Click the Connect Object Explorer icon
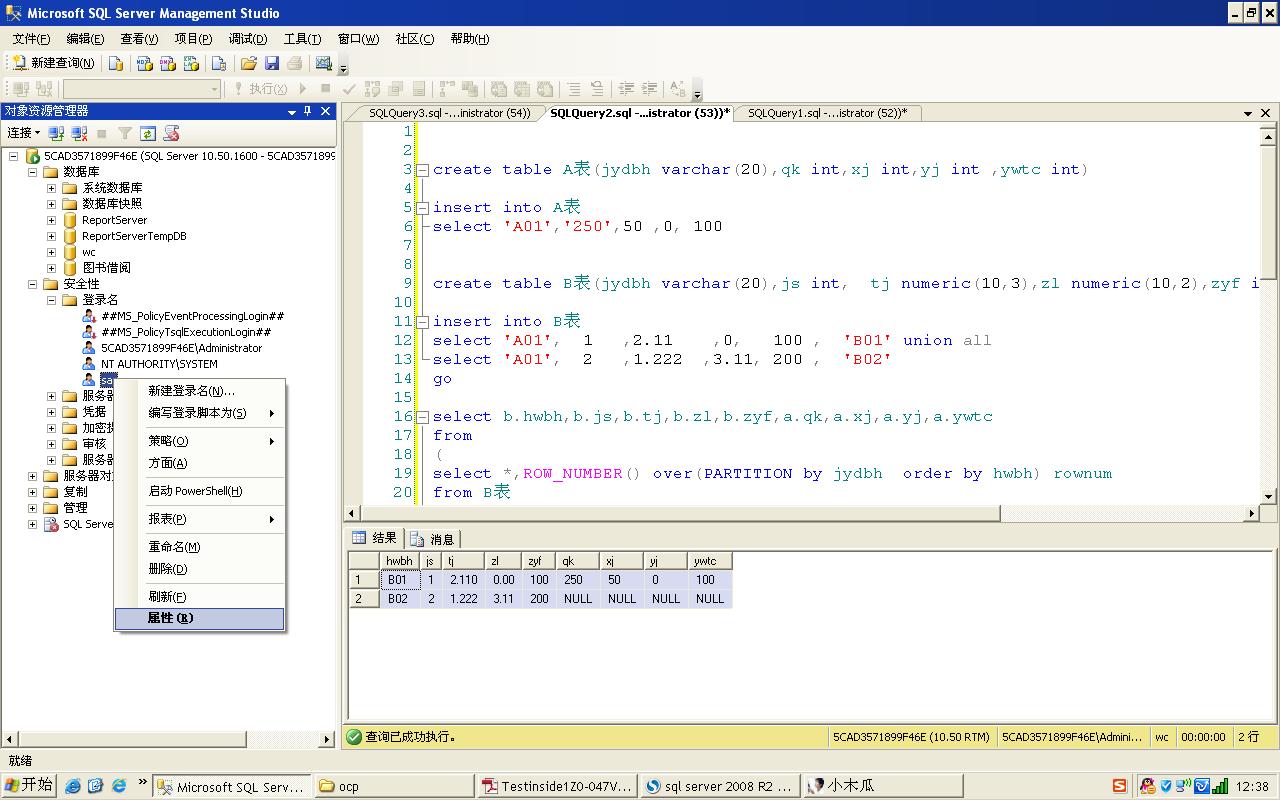 tap(57, 133)
